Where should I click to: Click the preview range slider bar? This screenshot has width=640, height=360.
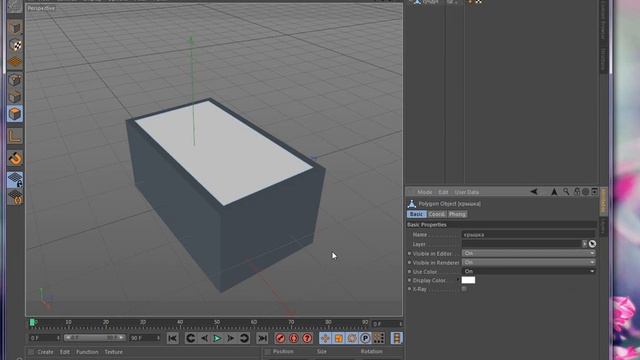click(x=94, y=338)
